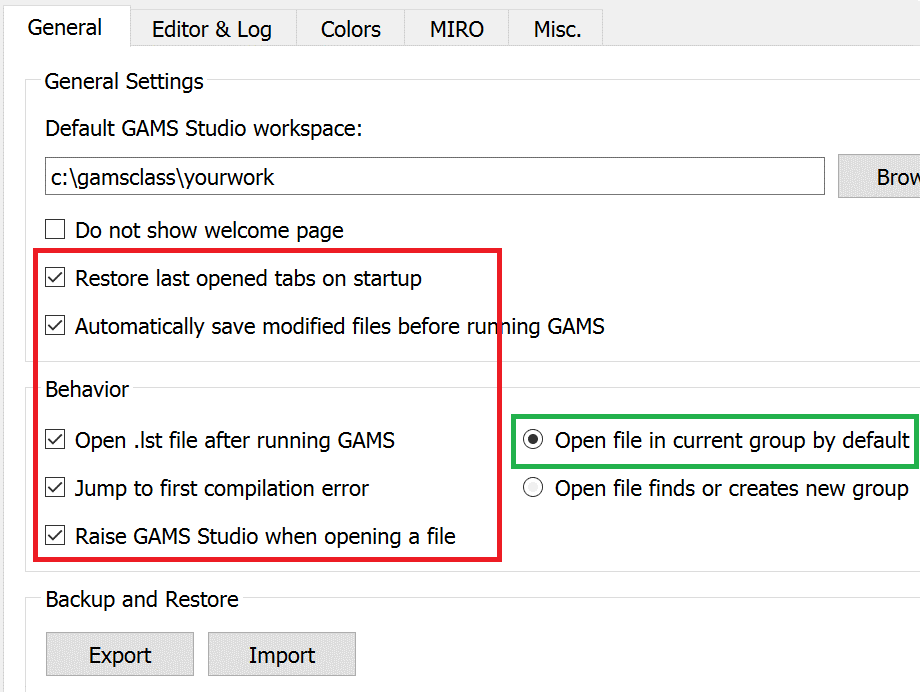
Task: Uncheck Restore last opened tabs on startup
Action: coord(56,278)
